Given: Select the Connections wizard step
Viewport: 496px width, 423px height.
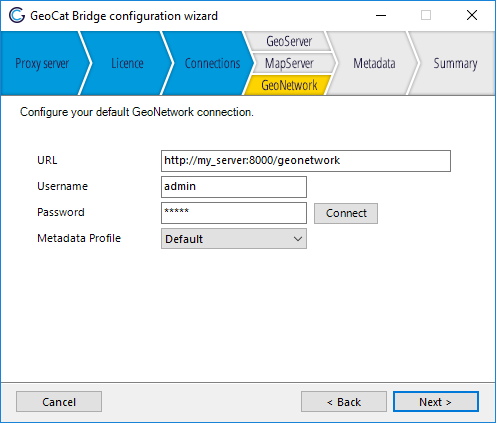Looking at the screenshot, I should coord(212,63).
